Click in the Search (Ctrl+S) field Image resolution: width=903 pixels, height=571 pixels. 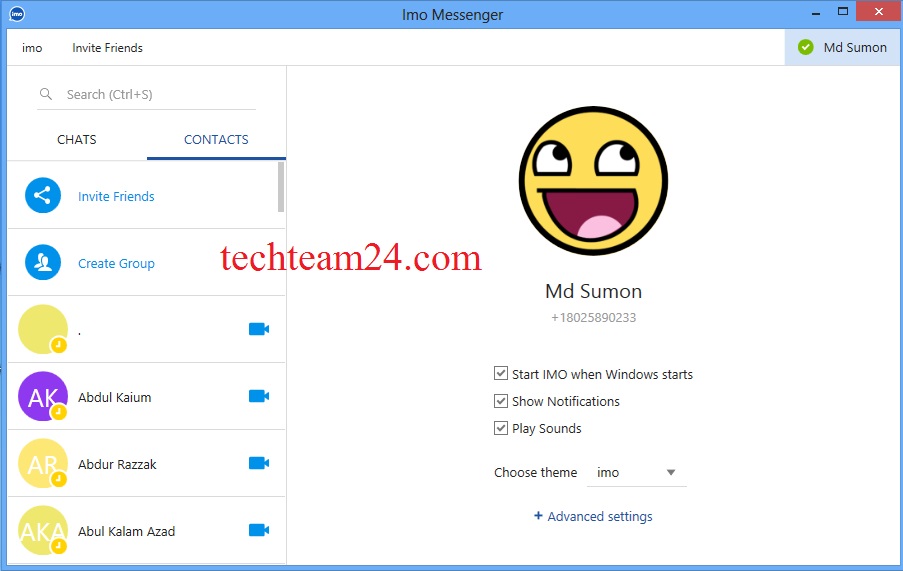point(146,94)
